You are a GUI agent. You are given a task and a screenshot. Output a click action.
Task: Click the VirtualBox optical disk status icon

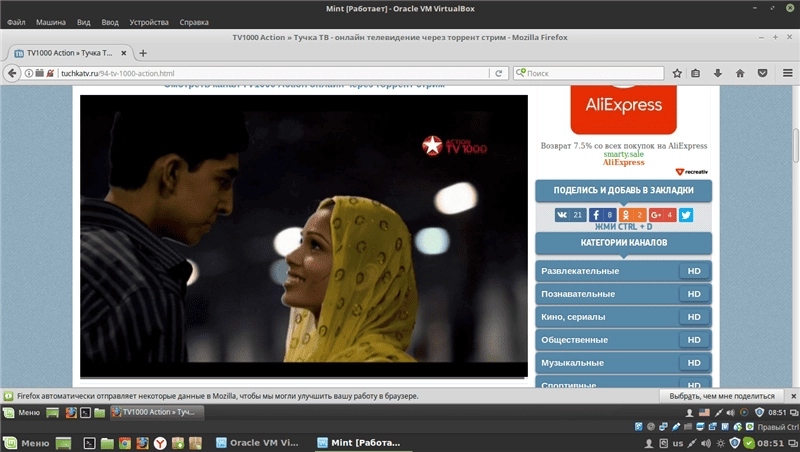coord(651,426)
